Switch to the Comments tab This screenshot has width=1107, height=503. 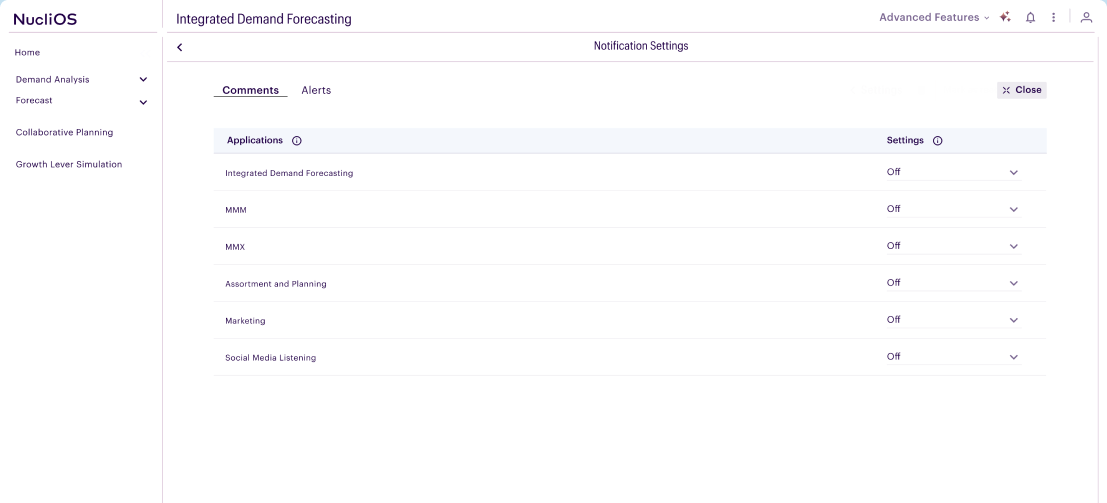(x=251, y=90)
